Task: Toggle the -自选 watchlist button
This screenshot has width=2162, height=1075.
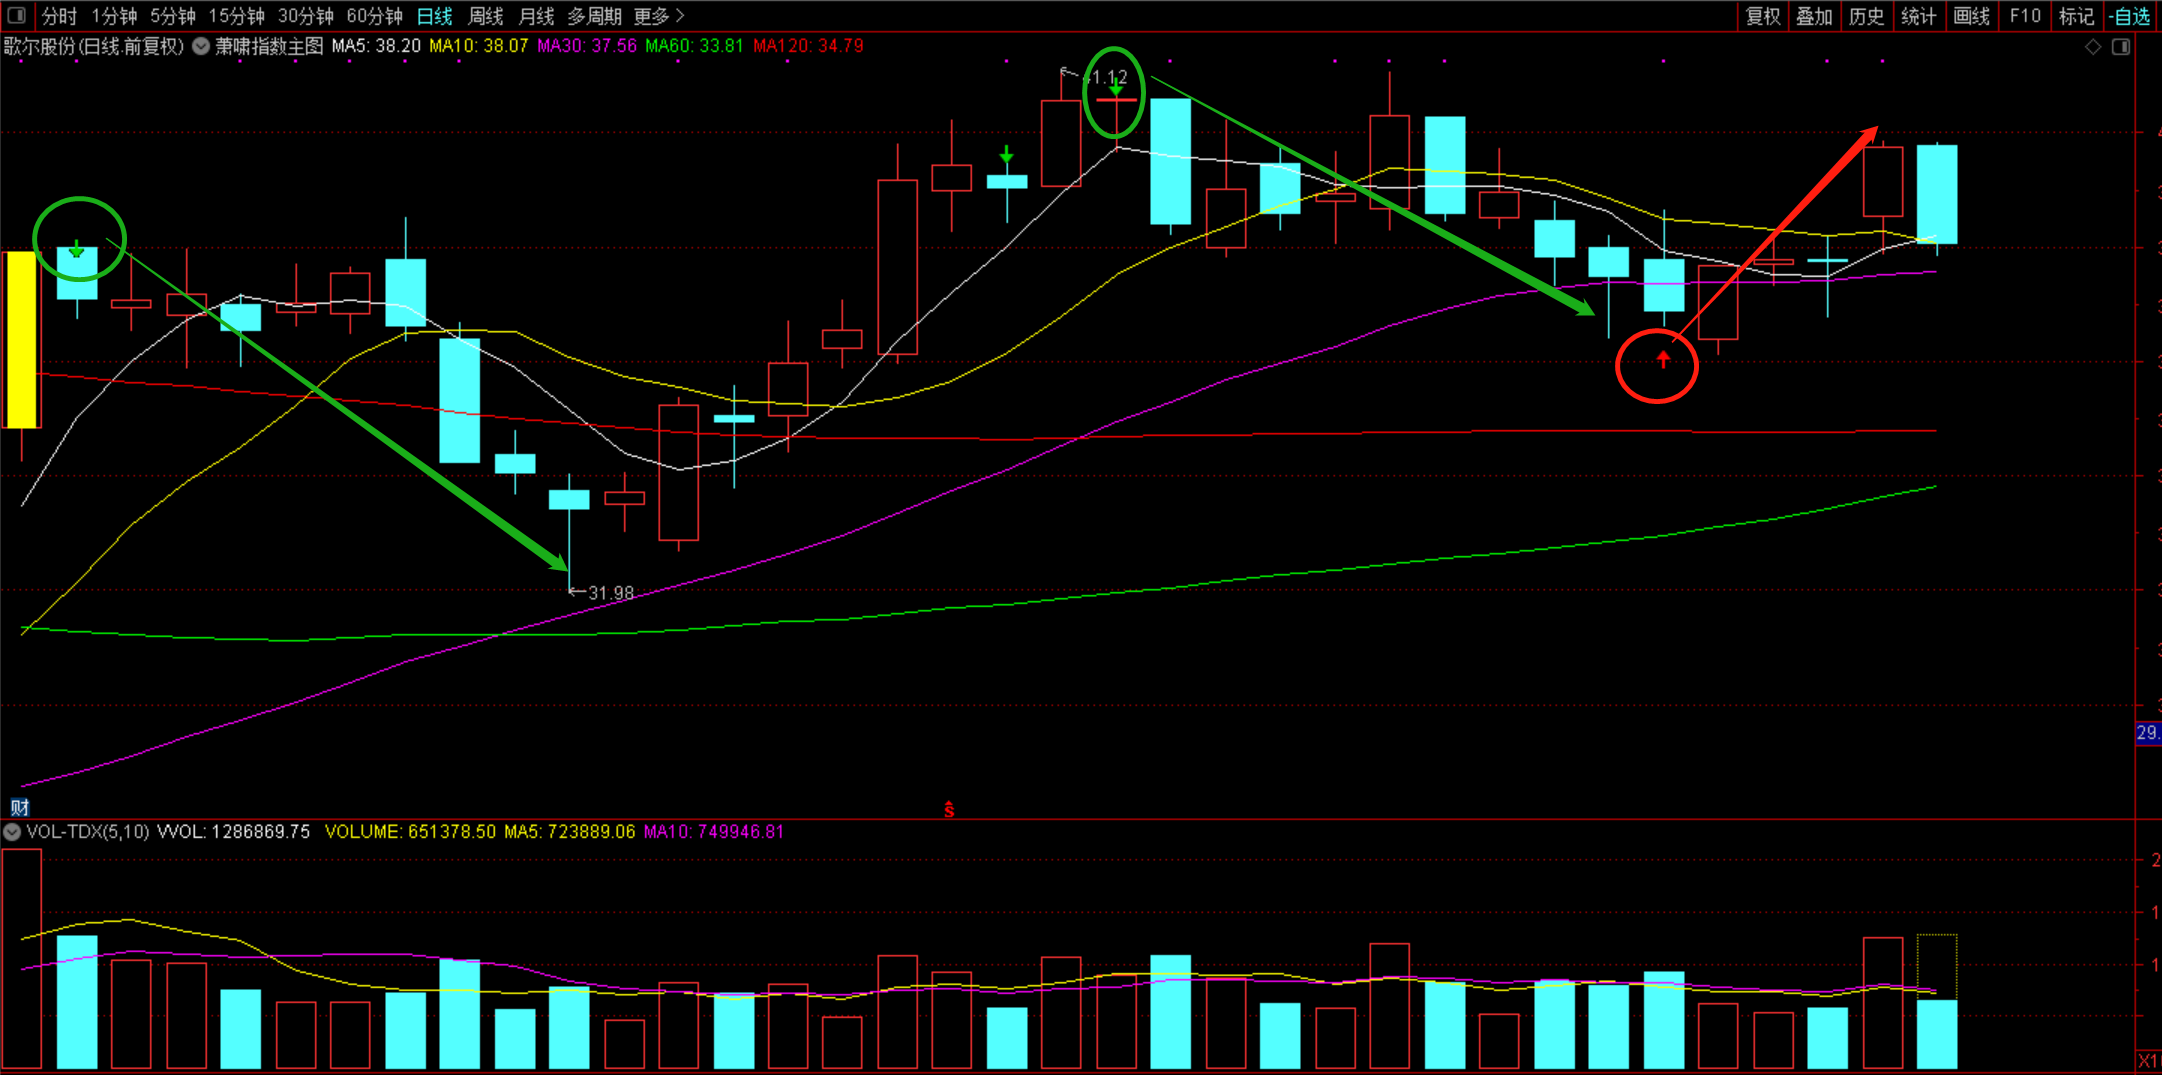Action: [2129, 16]
